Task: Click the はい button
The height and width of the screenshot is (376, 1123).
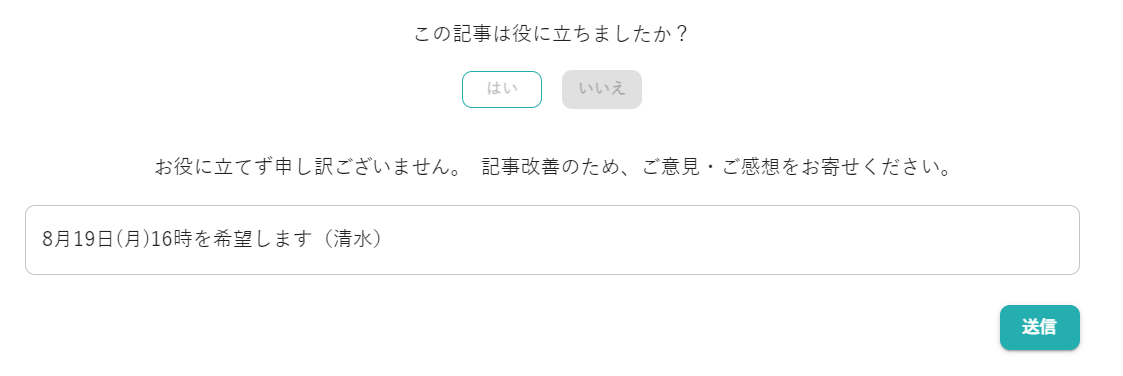Action: [x=501, y=90]
